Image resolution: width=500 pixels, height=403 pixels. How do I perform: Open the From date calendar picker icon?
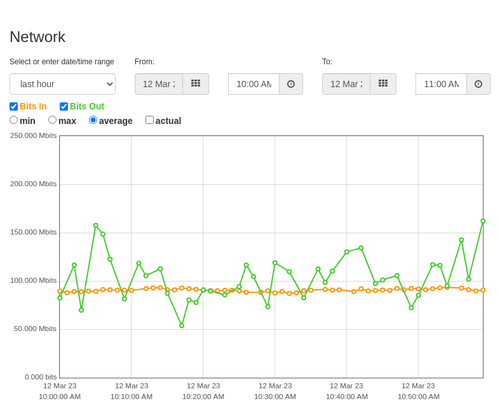coord(196,84)
